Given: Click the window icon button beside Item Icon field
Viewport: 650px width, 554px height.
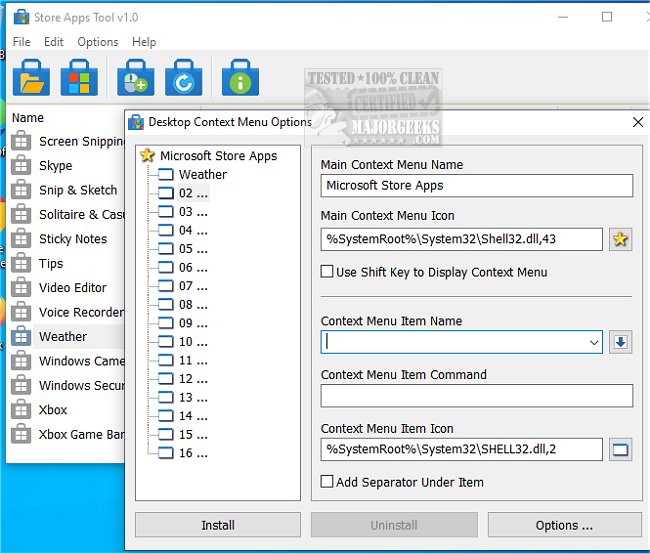Looking at the screenshot, I should click(621, 450).
